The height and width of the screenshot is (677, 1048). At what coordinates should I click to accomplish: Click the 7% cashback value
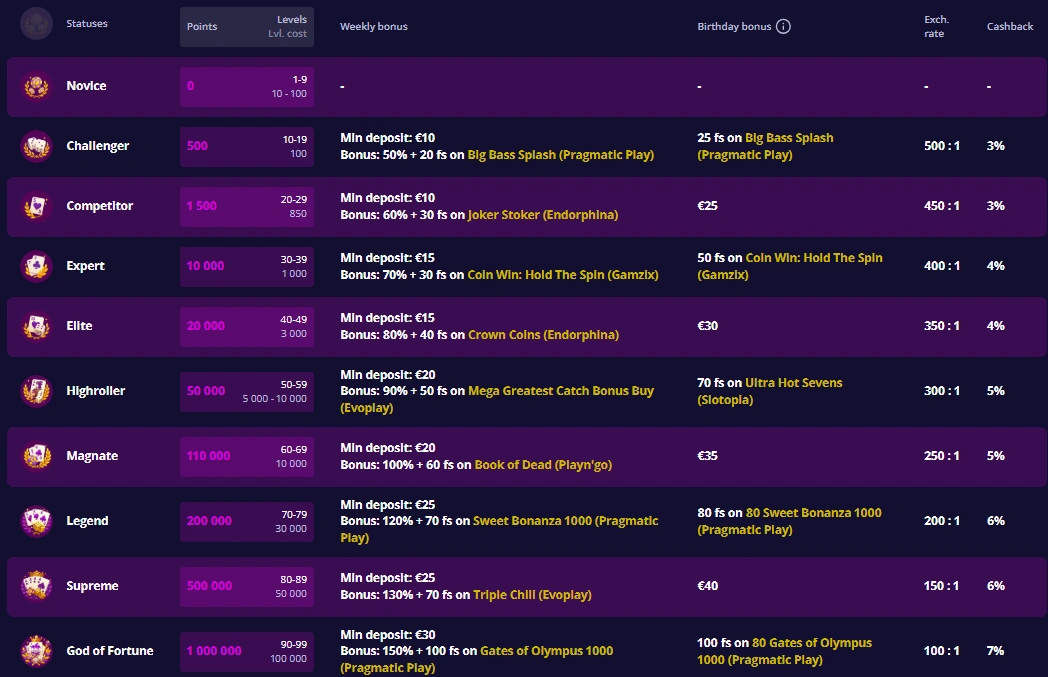[x=995, y=651]
